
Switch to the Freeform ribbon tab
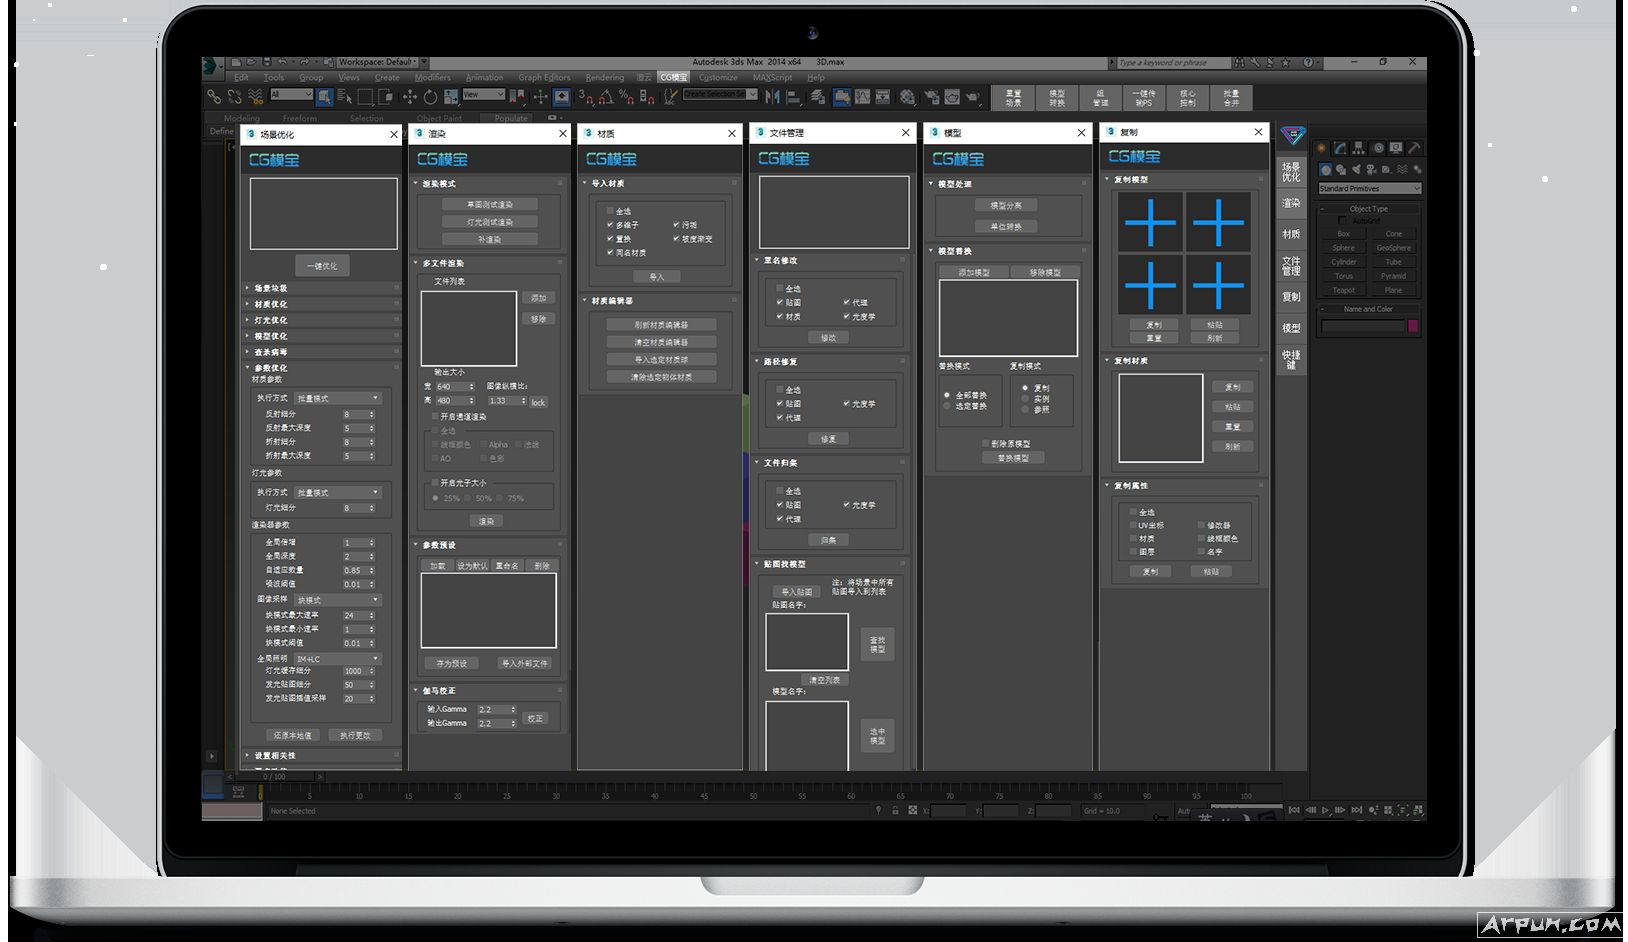coord(300,118)
